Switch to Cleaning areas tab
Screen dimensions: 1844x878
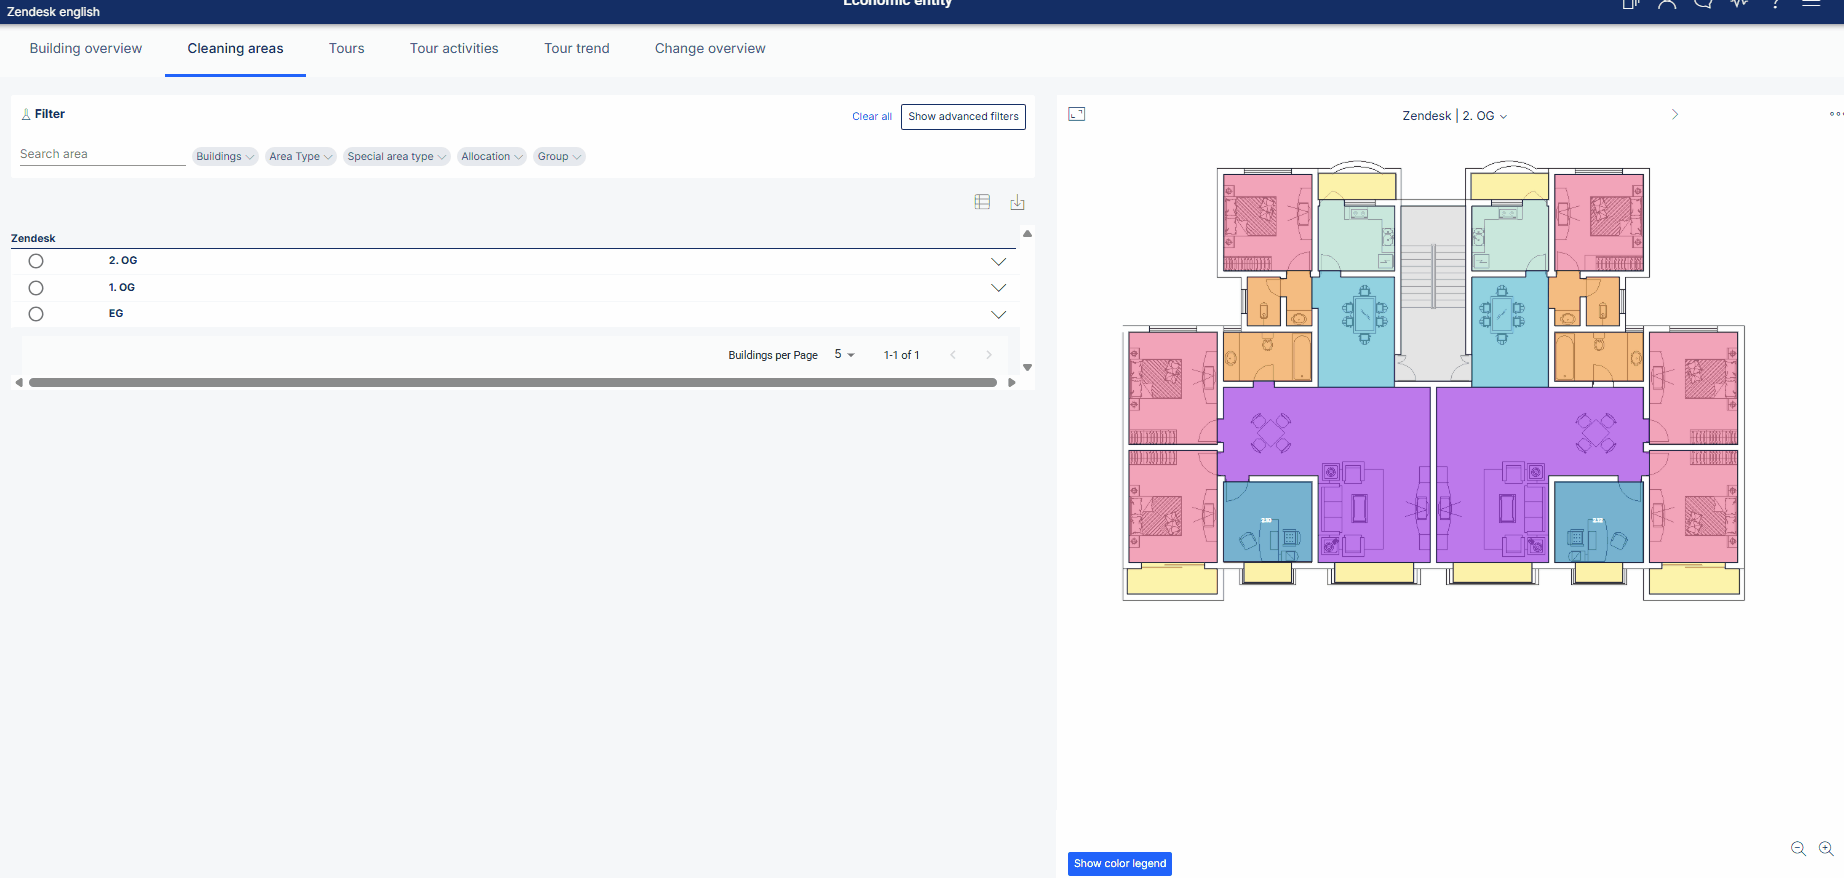[x=235, y=48]
